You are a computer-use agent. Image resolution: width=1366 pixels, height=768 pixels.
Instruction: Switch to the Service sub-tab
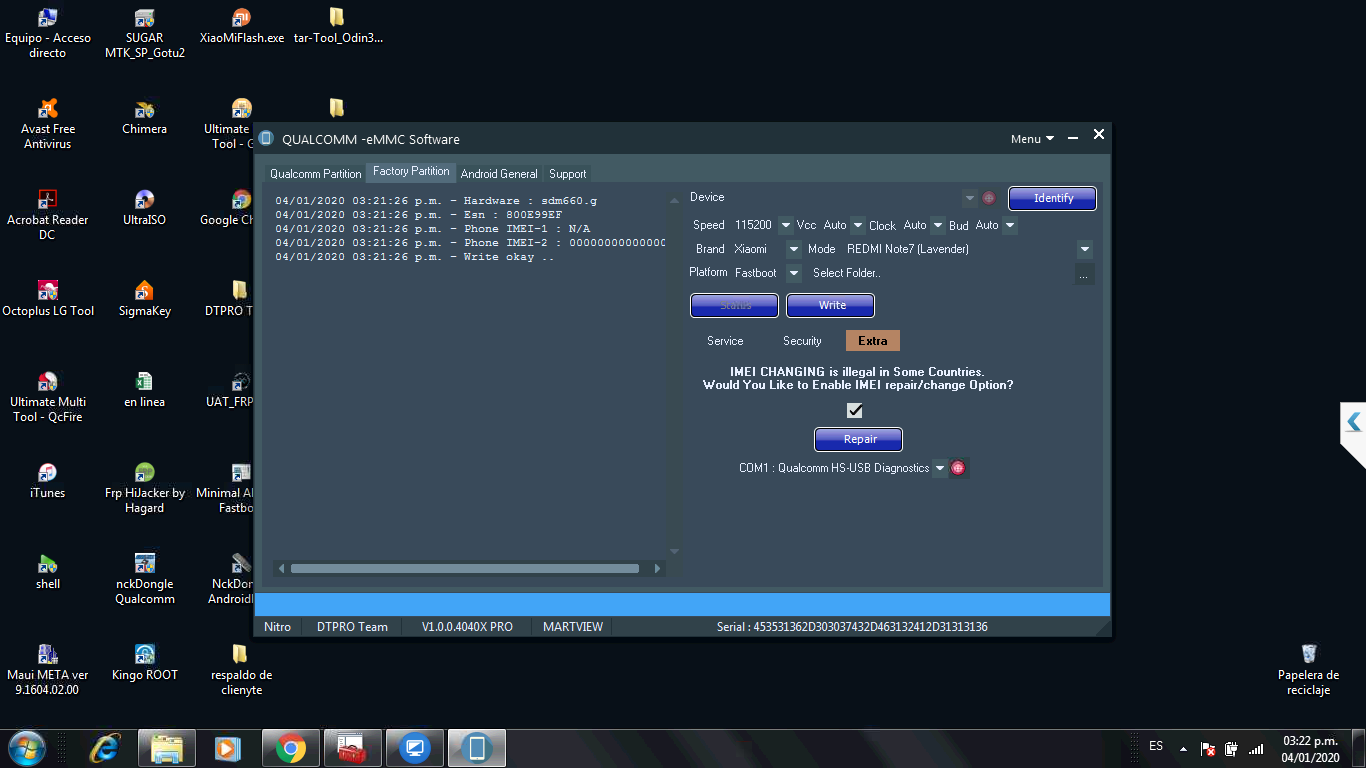(x=725, y=341)
